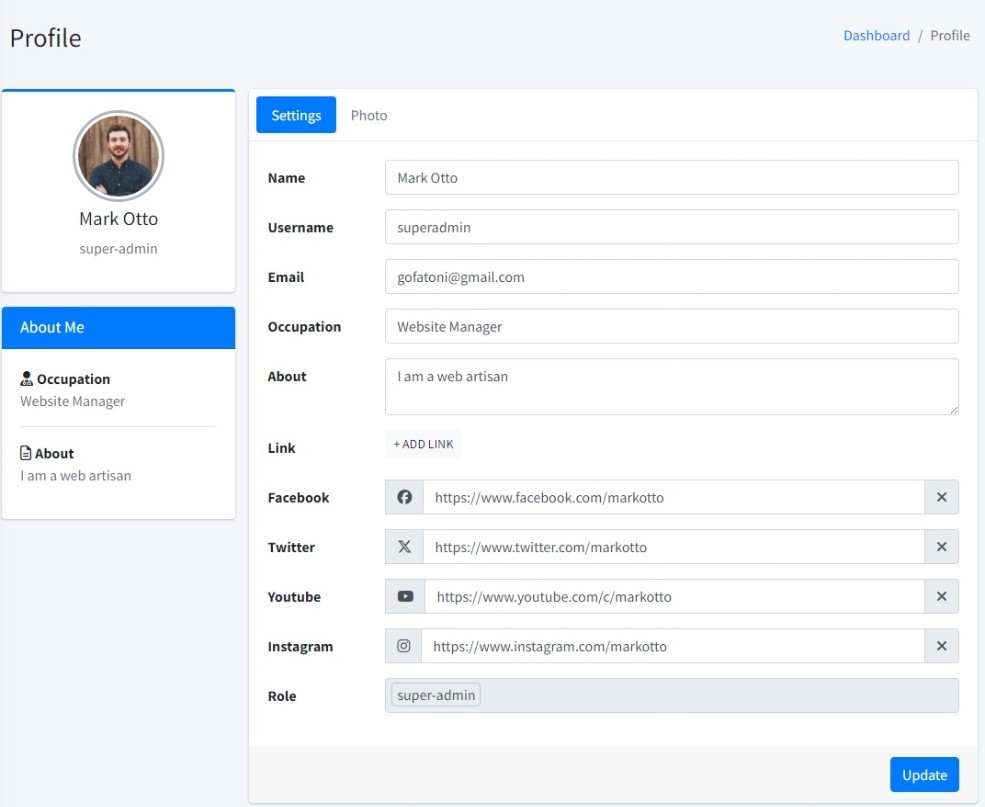Go to Dashboard via breadcrumb link
The image size is (985, 807).
click(x=876, y=35)
